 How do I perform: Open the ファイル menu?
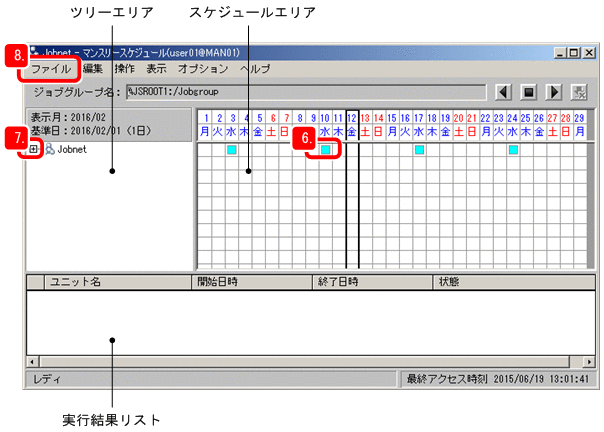51,69
